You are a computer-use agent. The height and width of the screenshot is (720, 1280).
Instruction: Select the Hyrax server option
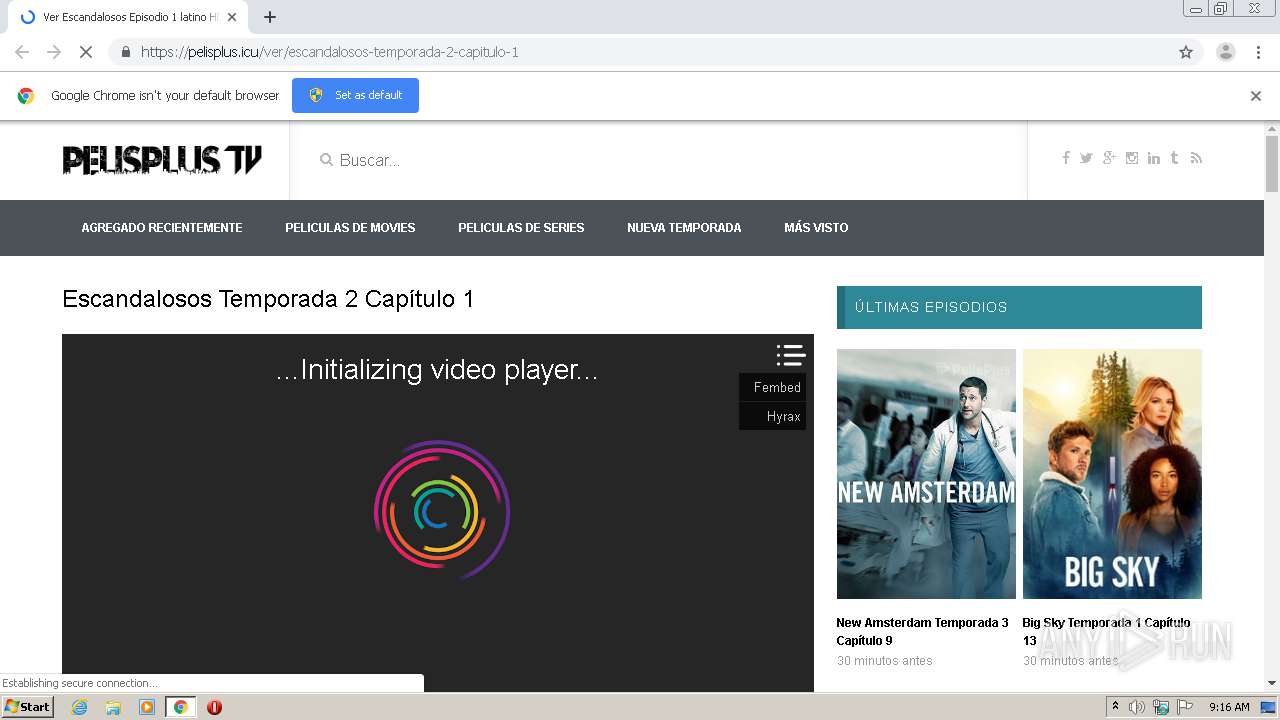pos(773,416)
